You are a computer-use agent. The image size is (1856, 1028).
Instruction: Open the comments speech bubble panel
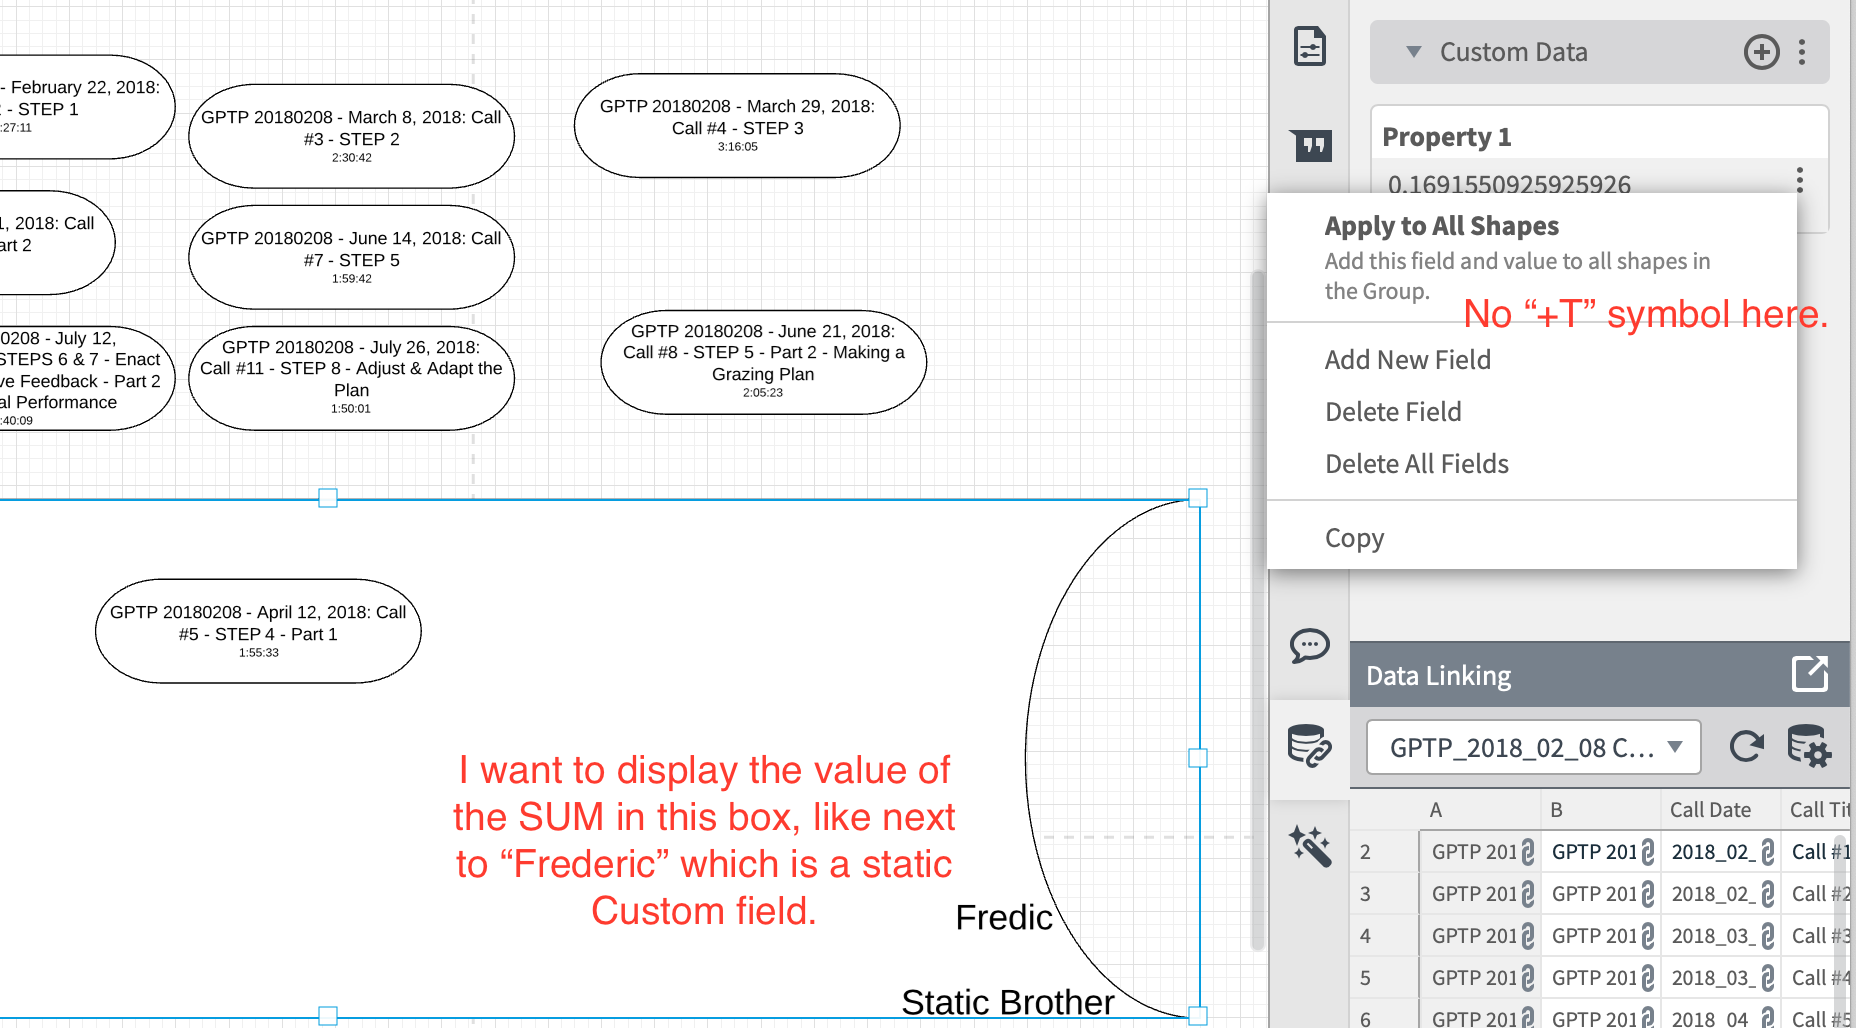coord(1309,646)
